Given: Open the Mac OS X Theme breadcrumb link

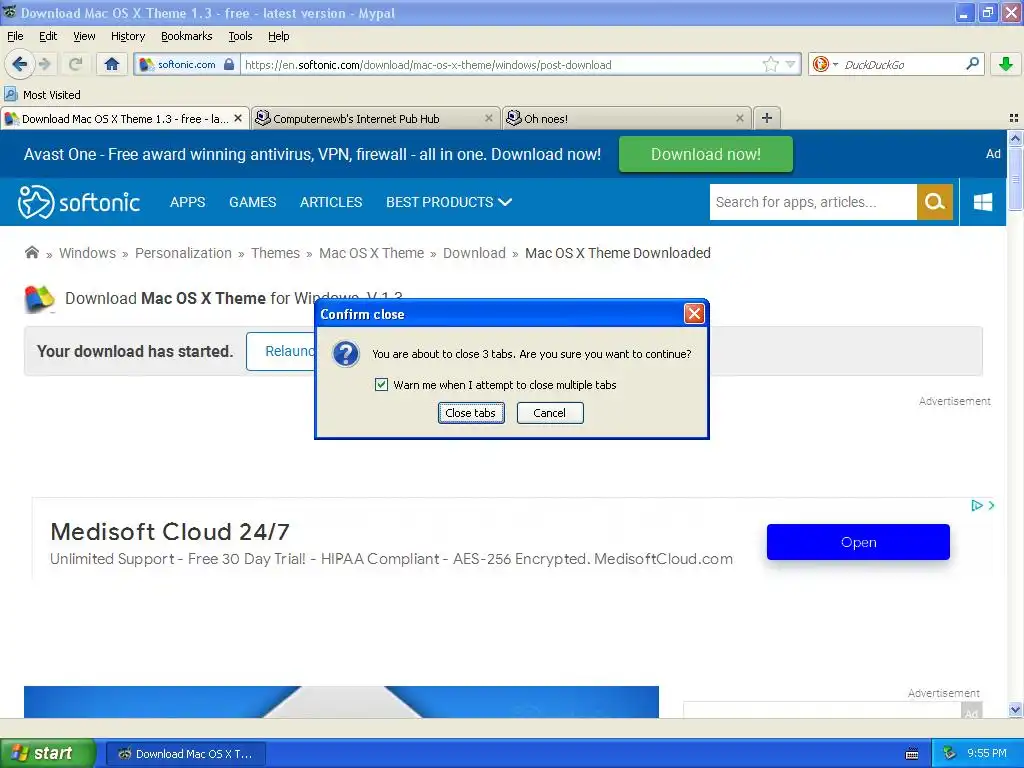Looking at the screenshot, I should click(371, 253).
